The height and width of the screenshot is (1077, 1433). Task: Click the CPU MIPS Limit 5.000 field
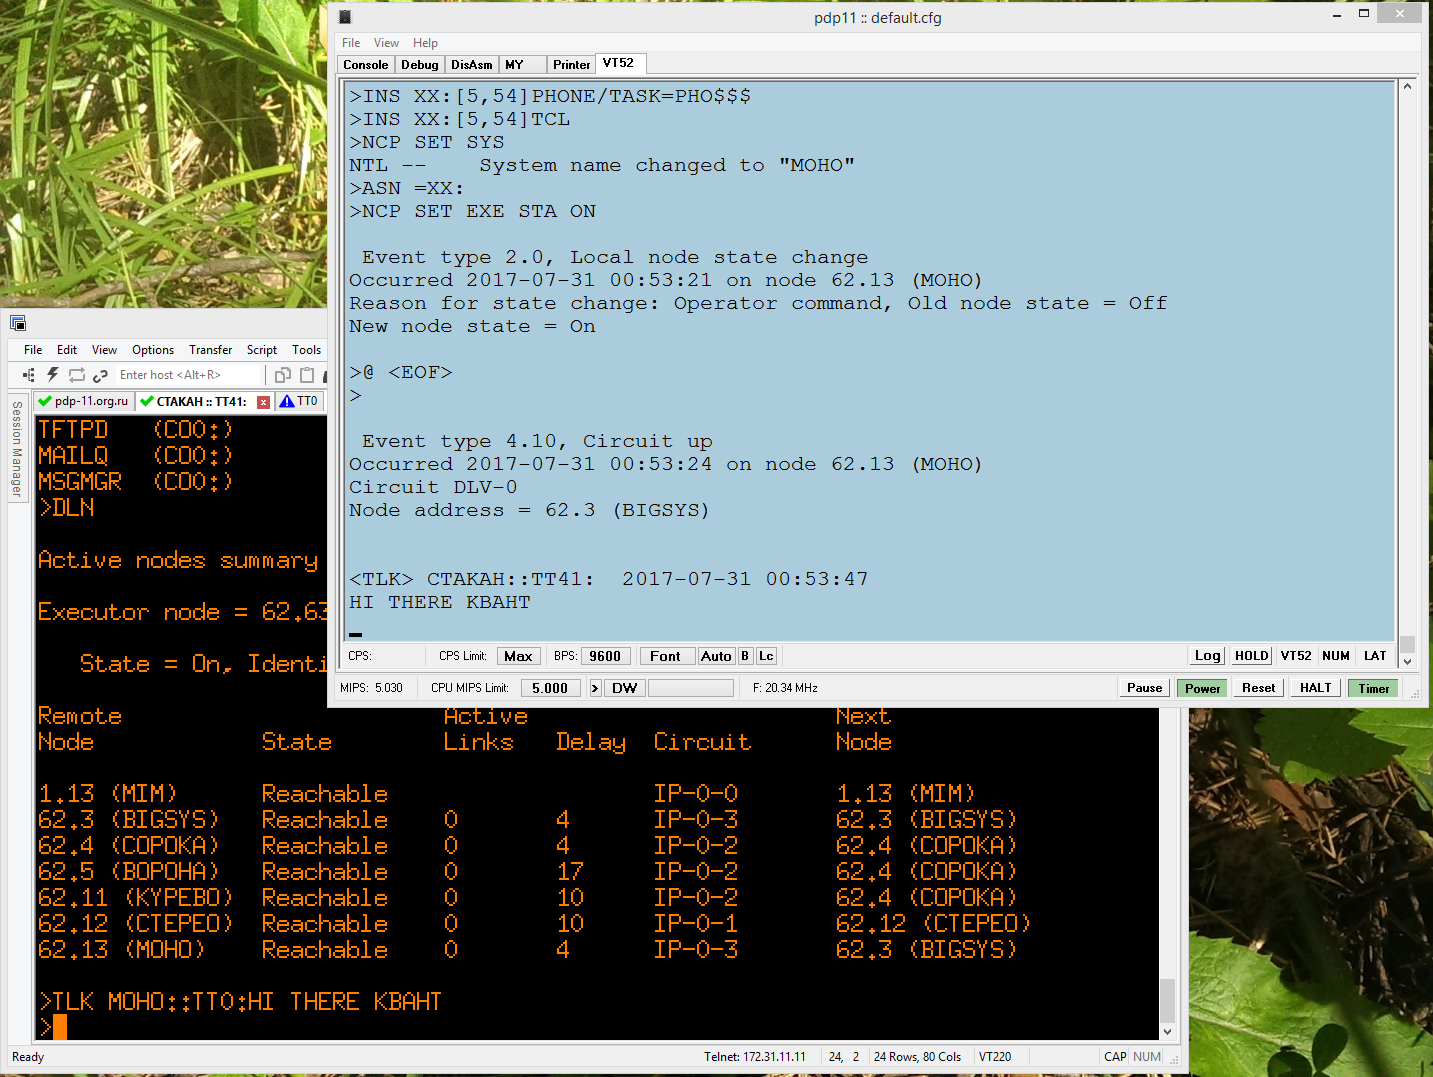click(x=549, y=688)
